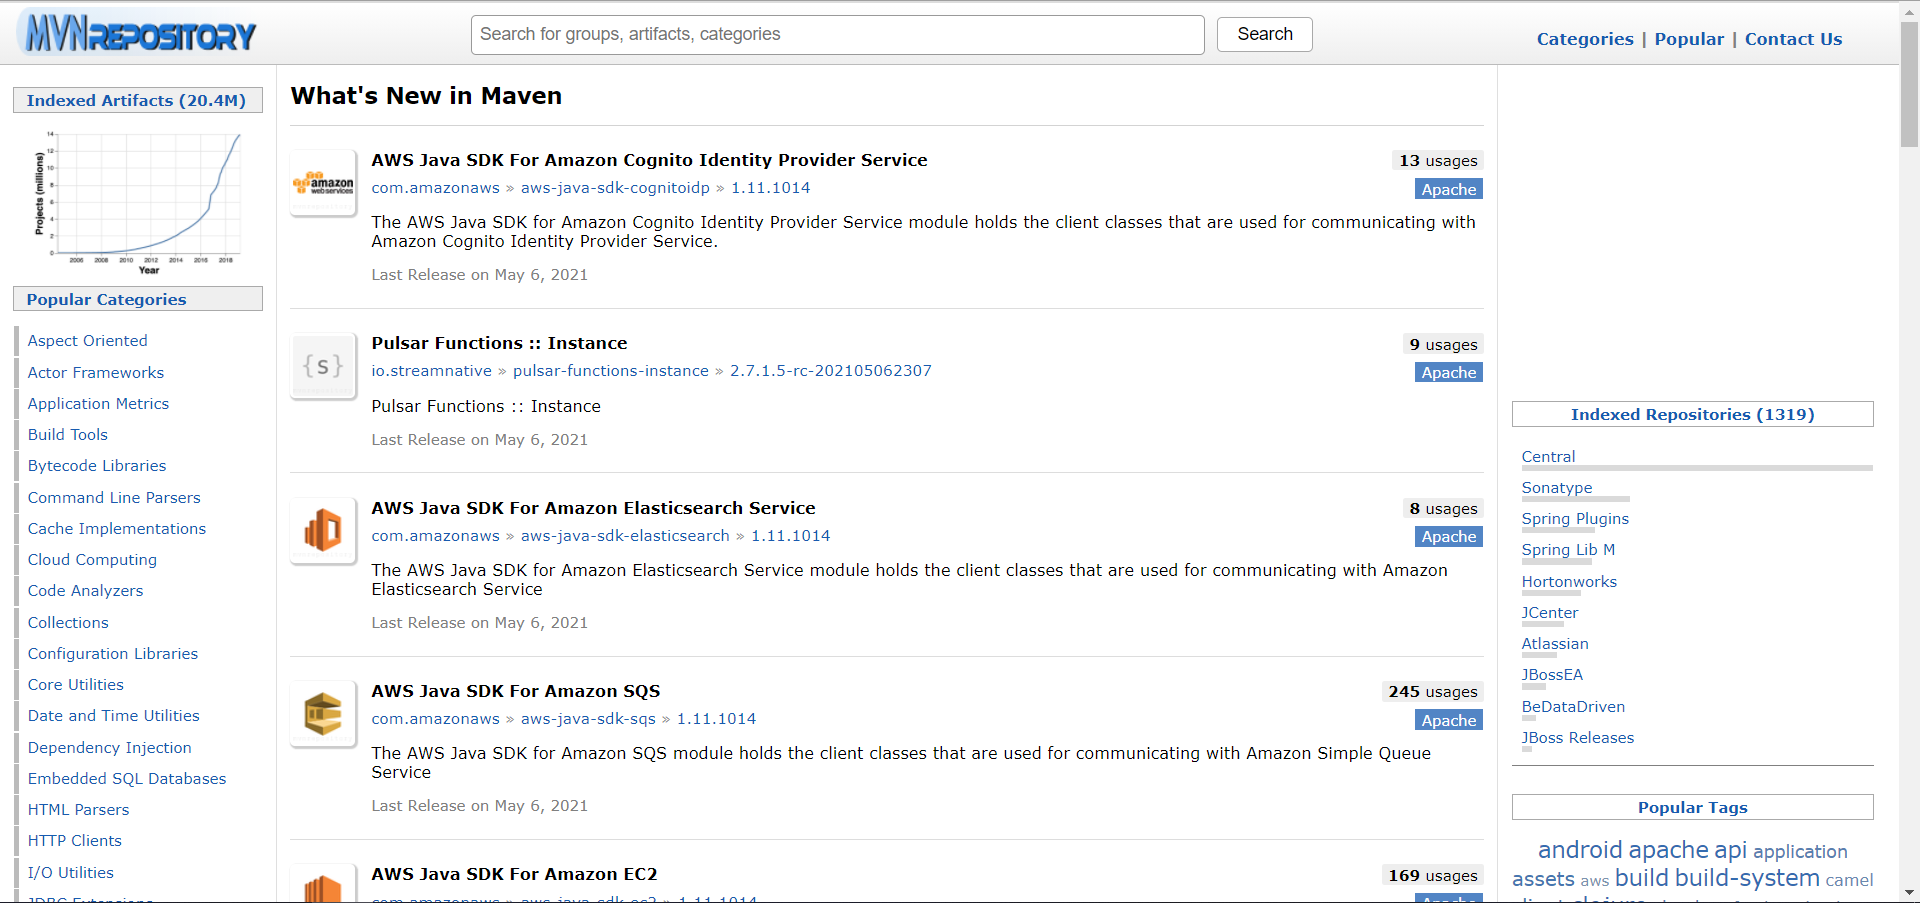The height and width of the screenshot is (903, 1920).
Task: Open AWS Java SDK For Amazon EC2 title
Action: click(514, 874)
